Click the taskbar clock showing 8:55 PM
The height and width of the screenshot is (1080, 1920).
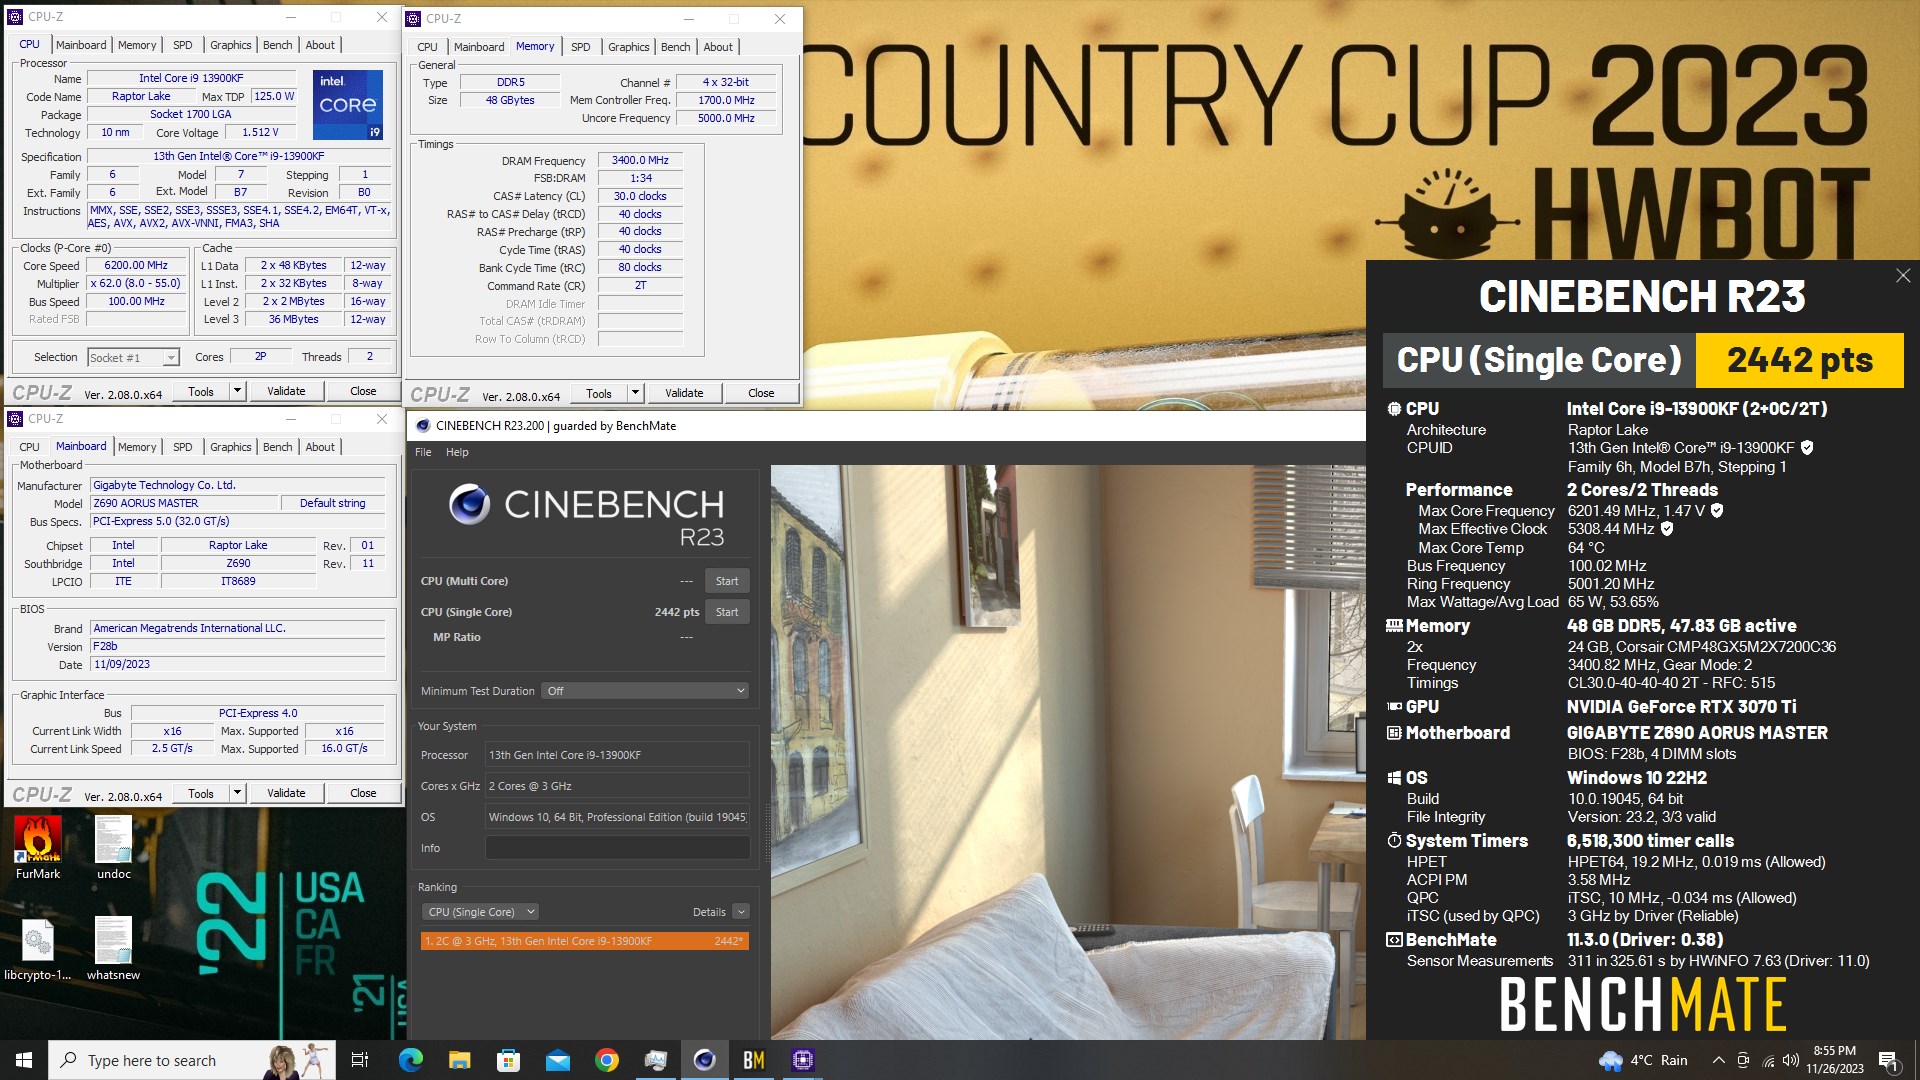[x=1834, y=1060]
